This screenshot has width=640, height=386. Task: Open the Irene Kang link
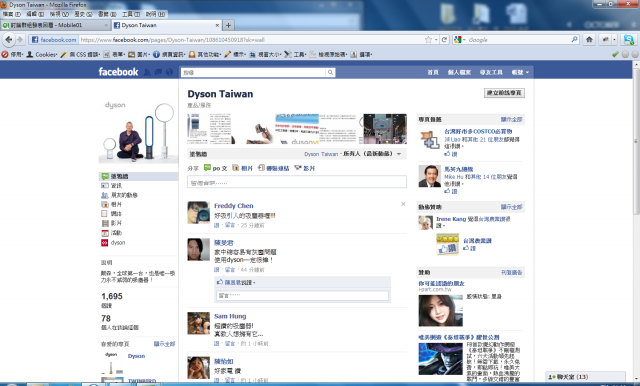[451, 219]
